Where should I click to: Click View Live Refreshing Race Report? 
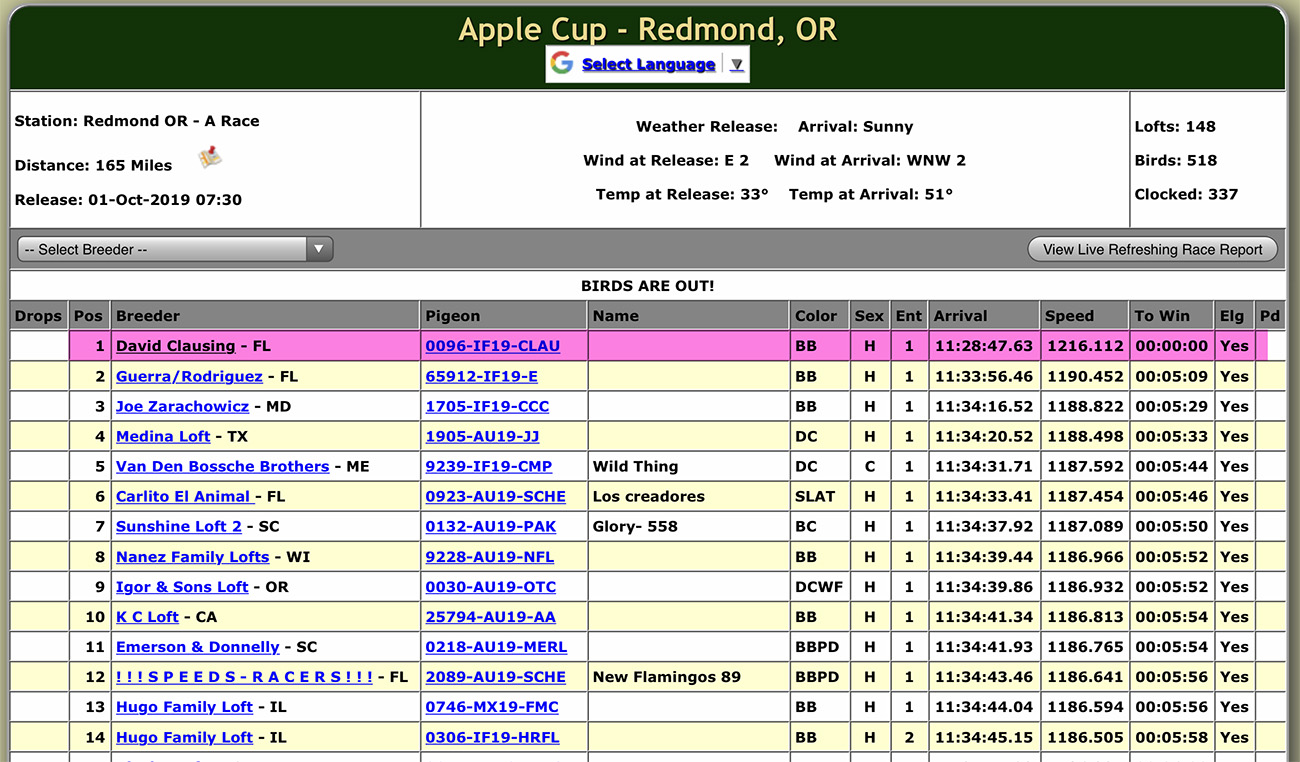(x=1152, y=250)
